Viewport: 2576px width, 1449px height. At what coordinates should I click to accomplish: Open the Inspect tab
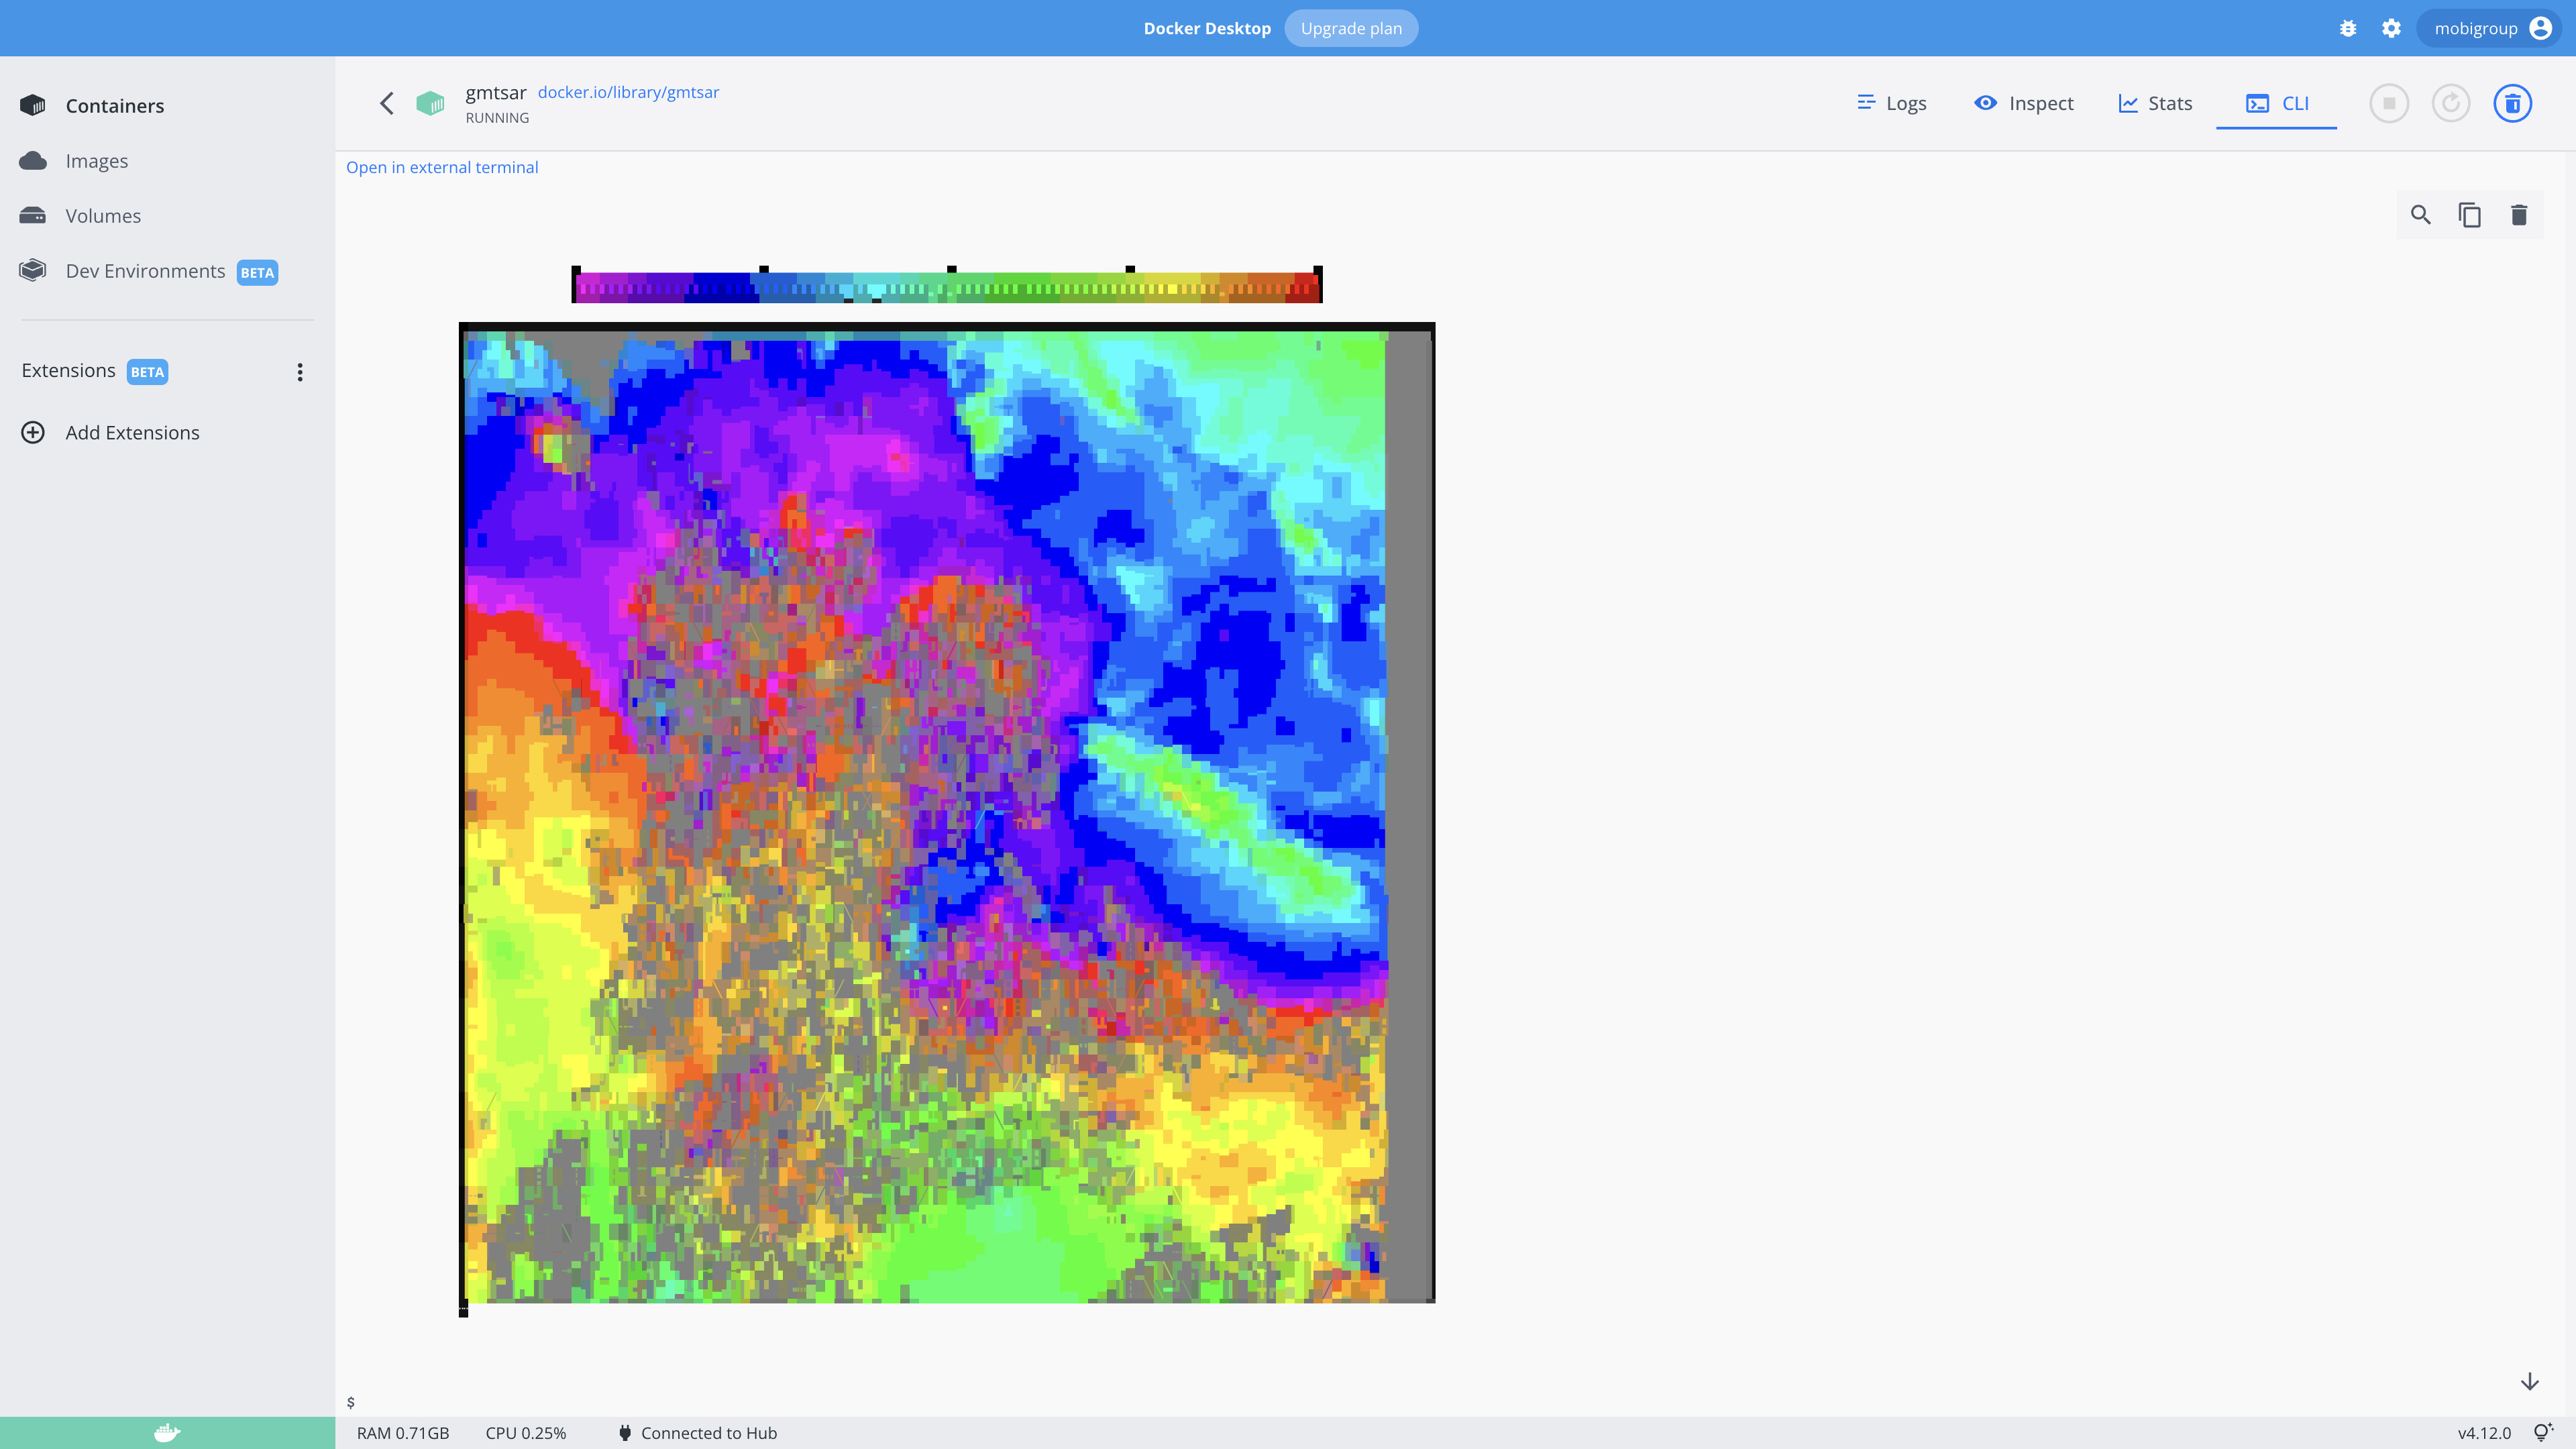click(2024, 103)
